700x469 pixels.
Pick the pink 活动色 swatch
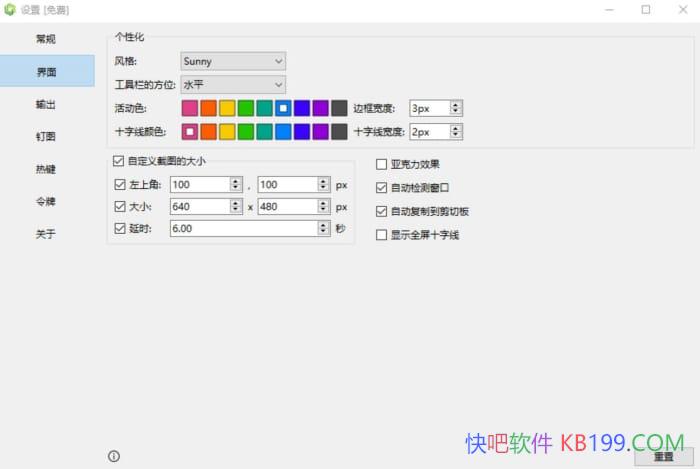(x=190, y=108)
